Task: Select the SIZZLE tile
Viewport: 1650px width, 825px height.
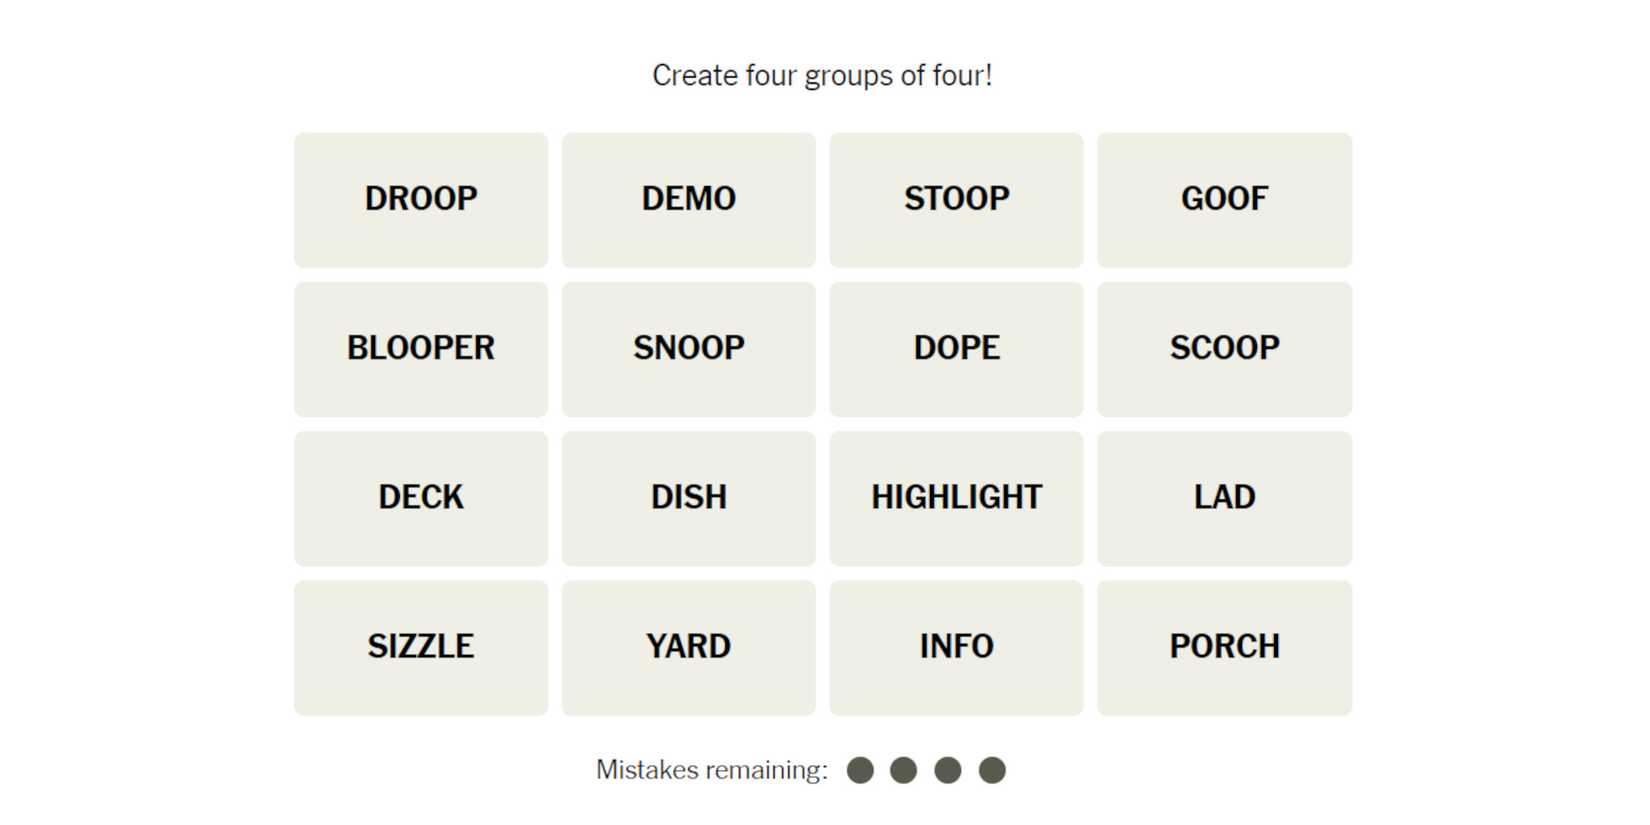Action: [x=421, y=647]
